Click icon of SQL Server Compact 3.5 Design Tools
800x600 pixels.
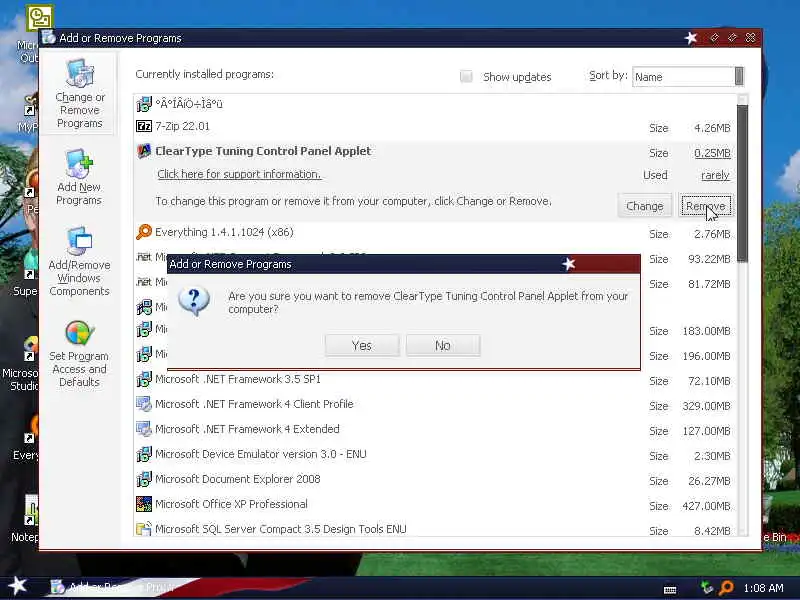(144, 529)
